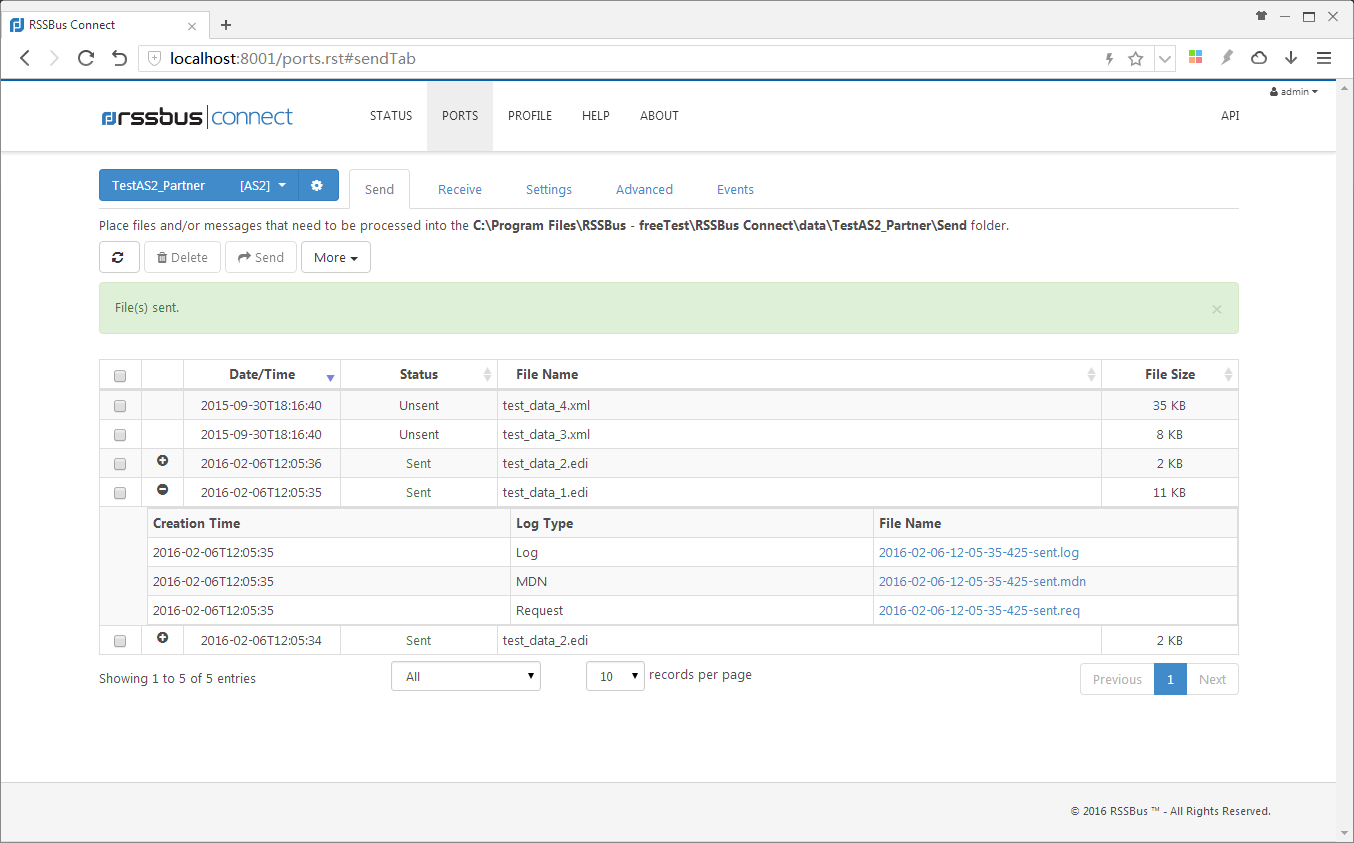The width and height of the screenshot is (1354, 843).
Task: Open browser downloads with the arrow icon
Action: click(1291, 58)
